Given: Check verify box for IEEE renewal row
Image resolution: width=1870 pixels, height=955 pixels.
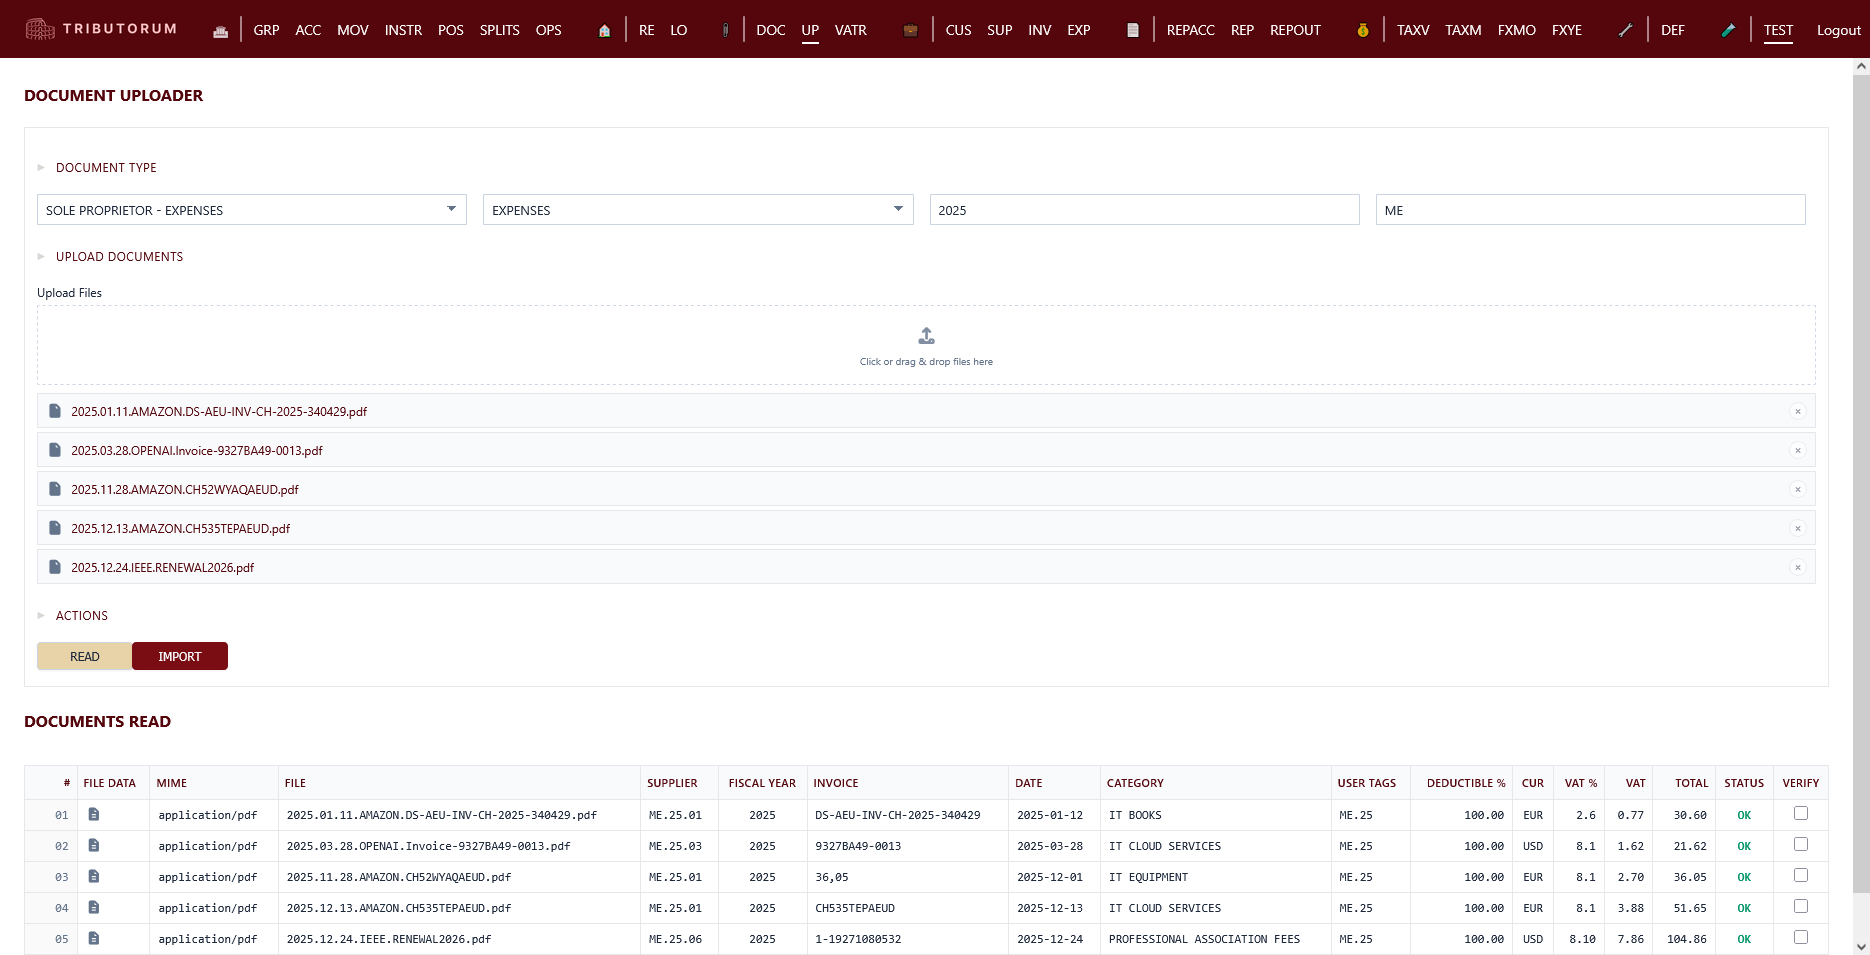Looking at the screenshot, I should [x=1801, y=938].
